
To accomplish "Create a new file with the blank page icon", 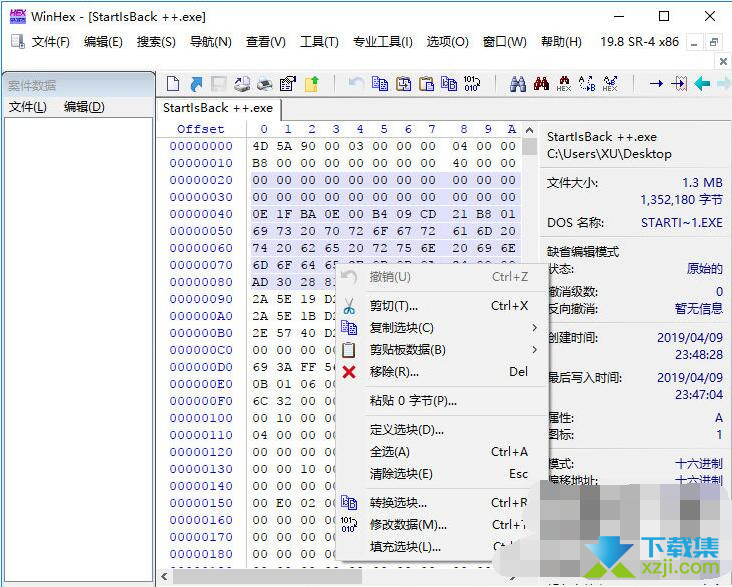I will pos(173,84).
